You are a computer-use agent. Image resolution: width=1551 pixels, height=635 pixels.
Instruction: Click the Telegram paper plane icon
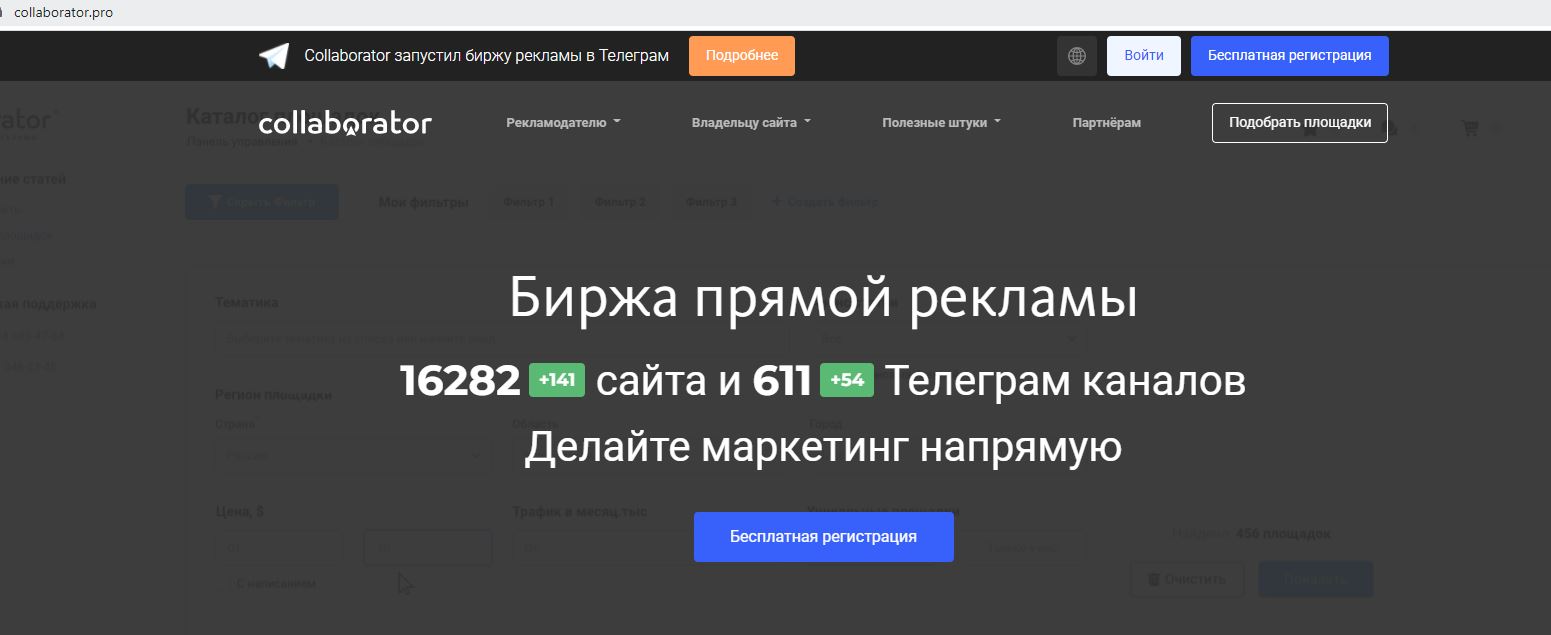pos(274,56)
